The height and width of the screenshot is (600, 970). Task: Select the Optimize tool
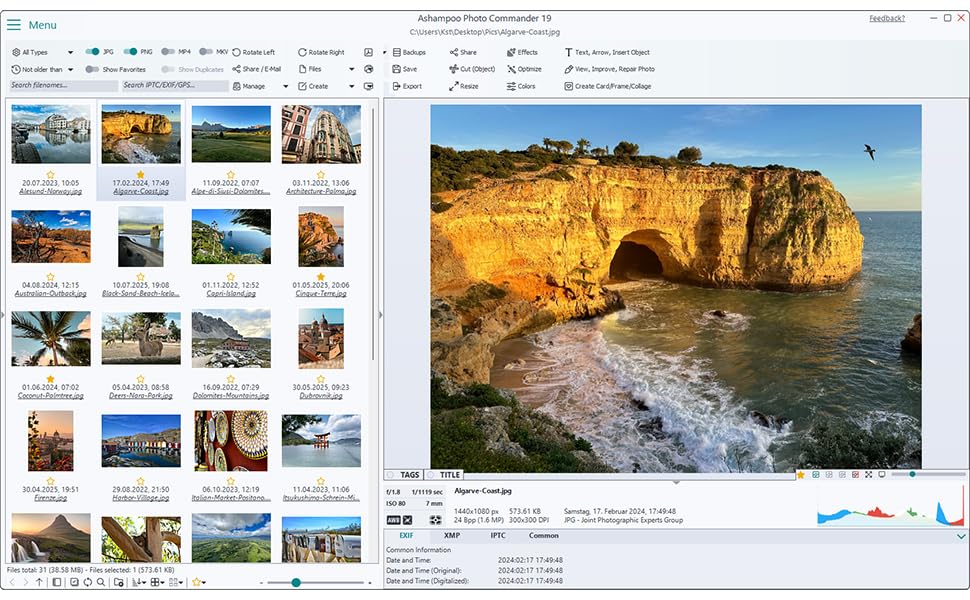point(512,69)
